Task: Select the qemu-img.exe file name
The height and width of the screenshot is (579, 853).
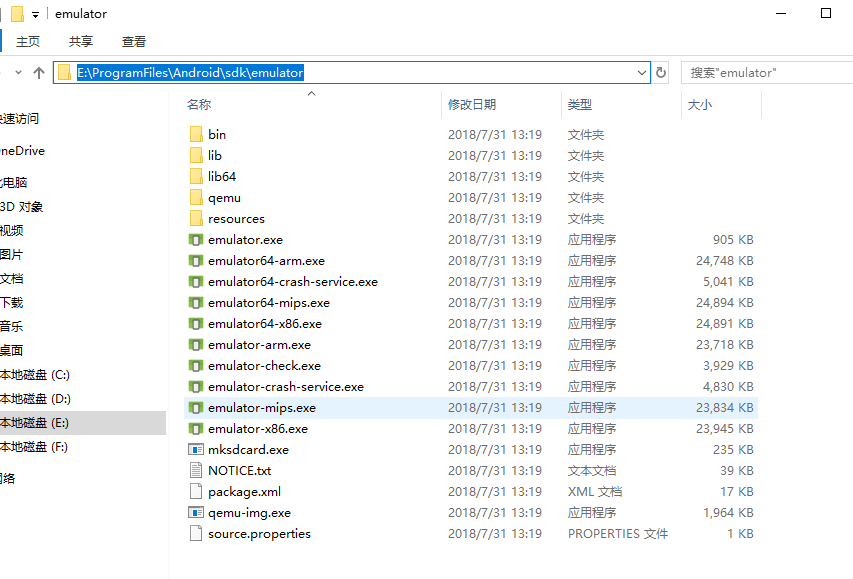Action: click(x=249, y=513)
